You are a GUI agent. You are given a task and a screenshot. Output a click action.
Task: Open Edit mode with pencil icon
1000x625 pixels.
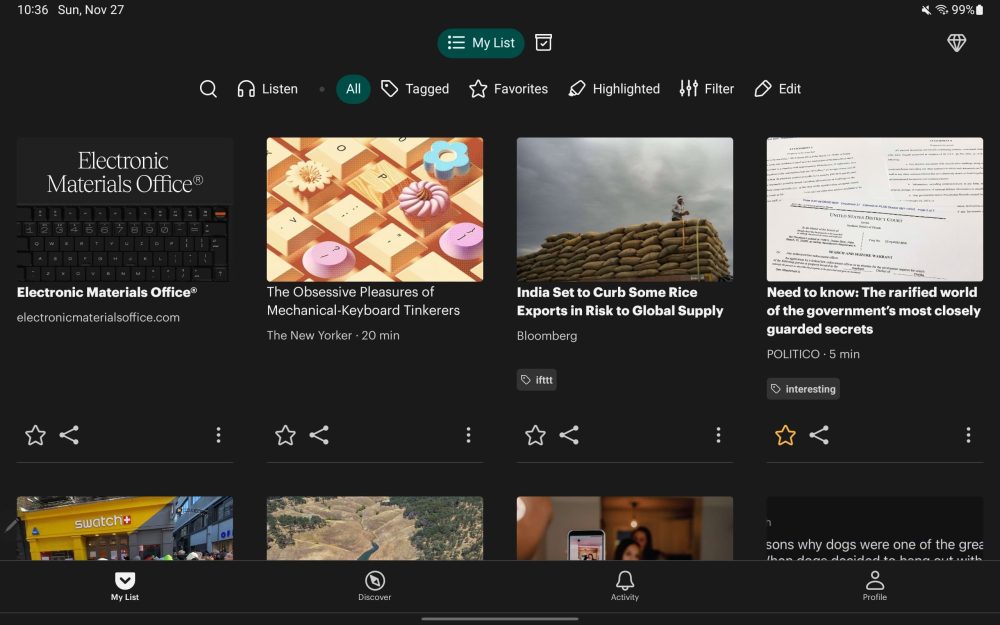(x=777, y=89)
